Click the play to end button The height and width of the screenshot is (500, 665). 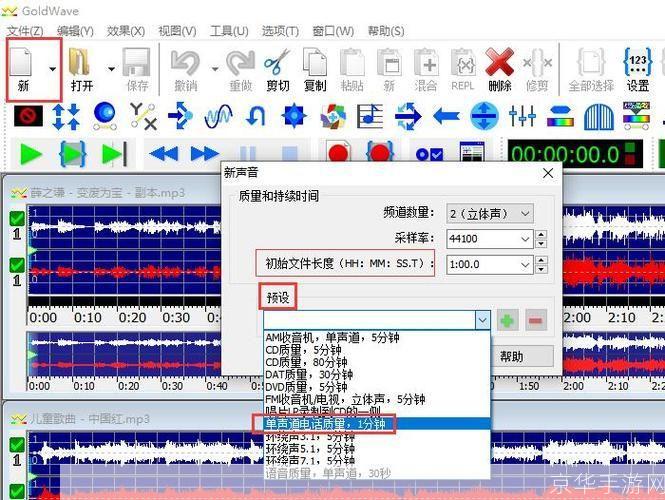[x=115, y=154]
